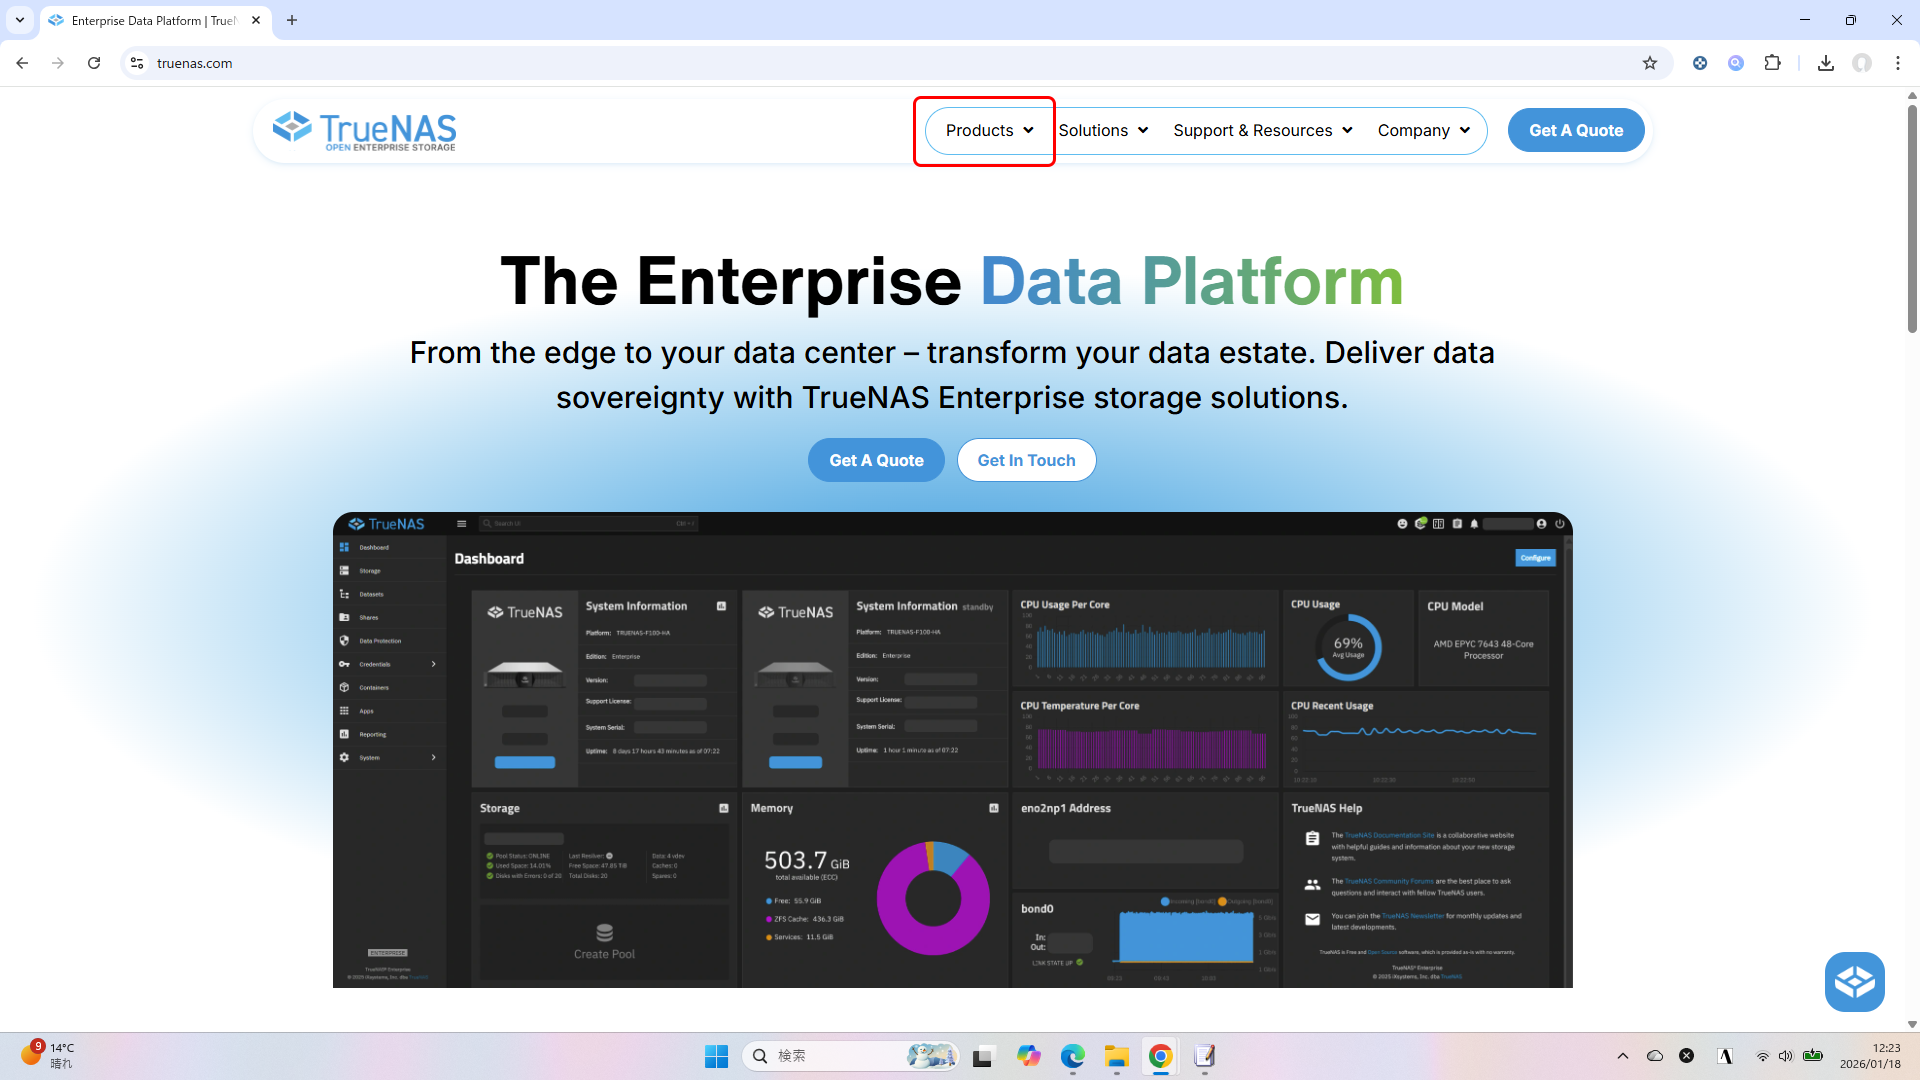Open Support & Resources menu

click(x=1262, y=131)
